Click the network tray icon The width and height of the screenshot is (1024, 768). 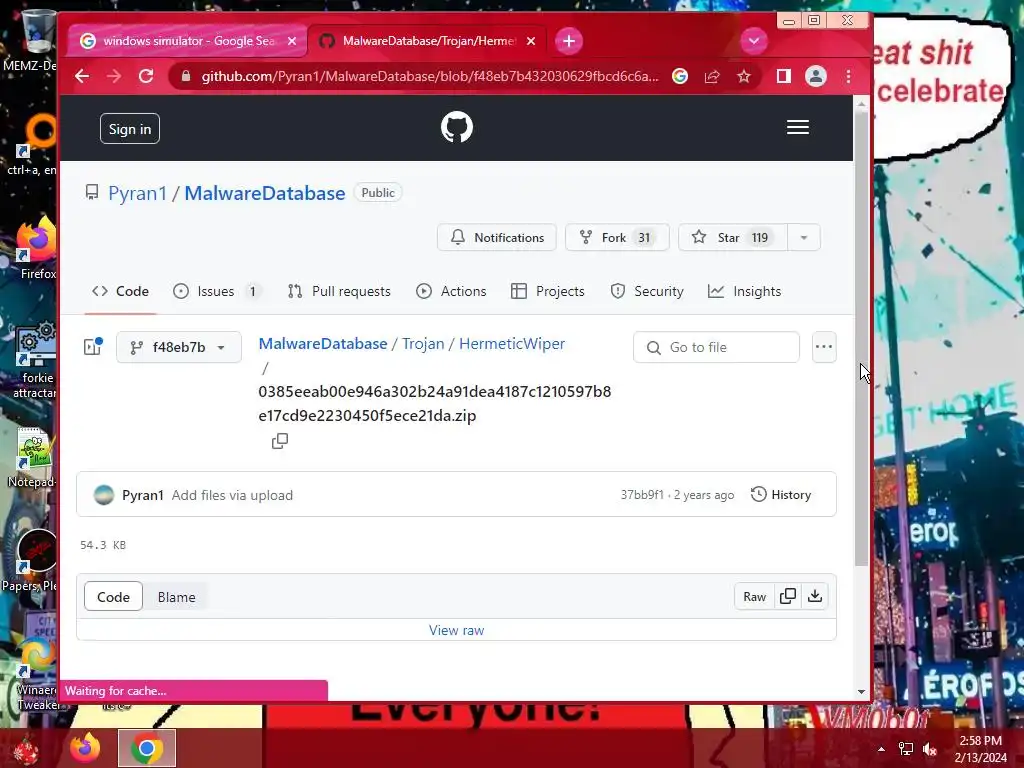point(906,749)
